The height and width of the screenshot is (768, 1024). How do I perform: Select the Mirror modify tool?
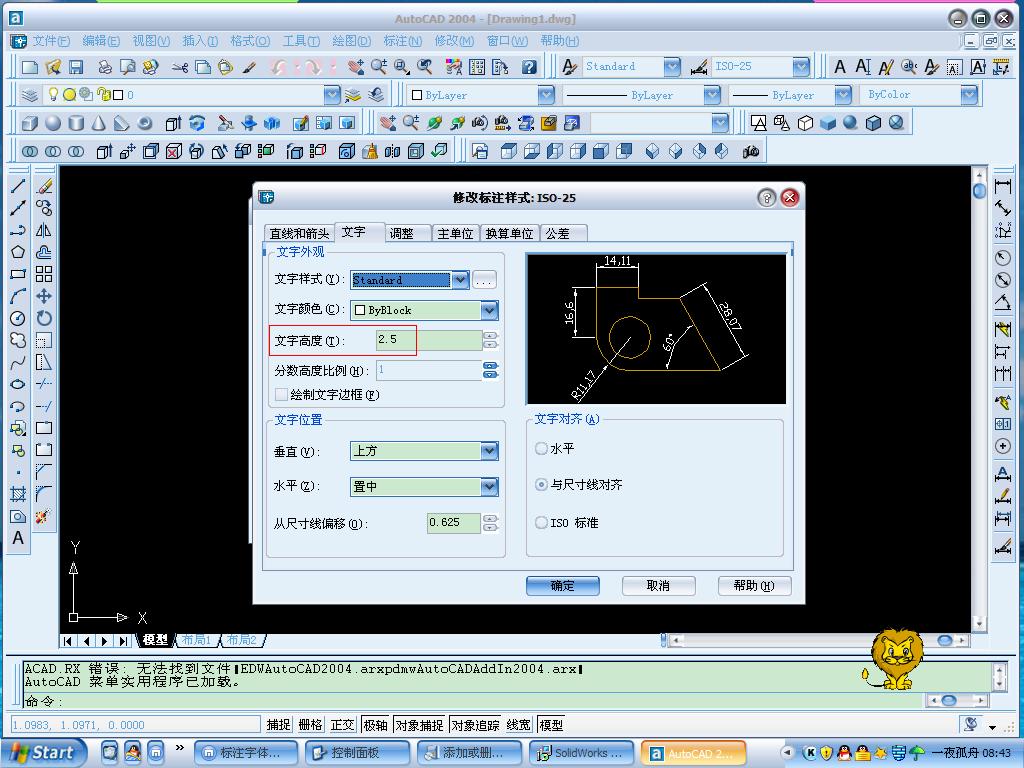coord(44,230)
